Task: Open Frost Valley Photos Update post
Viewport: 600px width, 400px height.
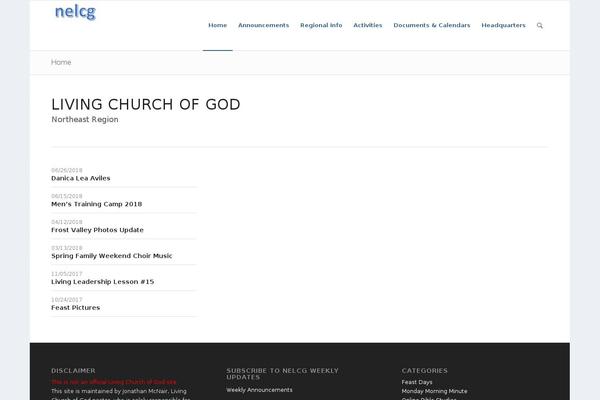Action: point(97,230)
